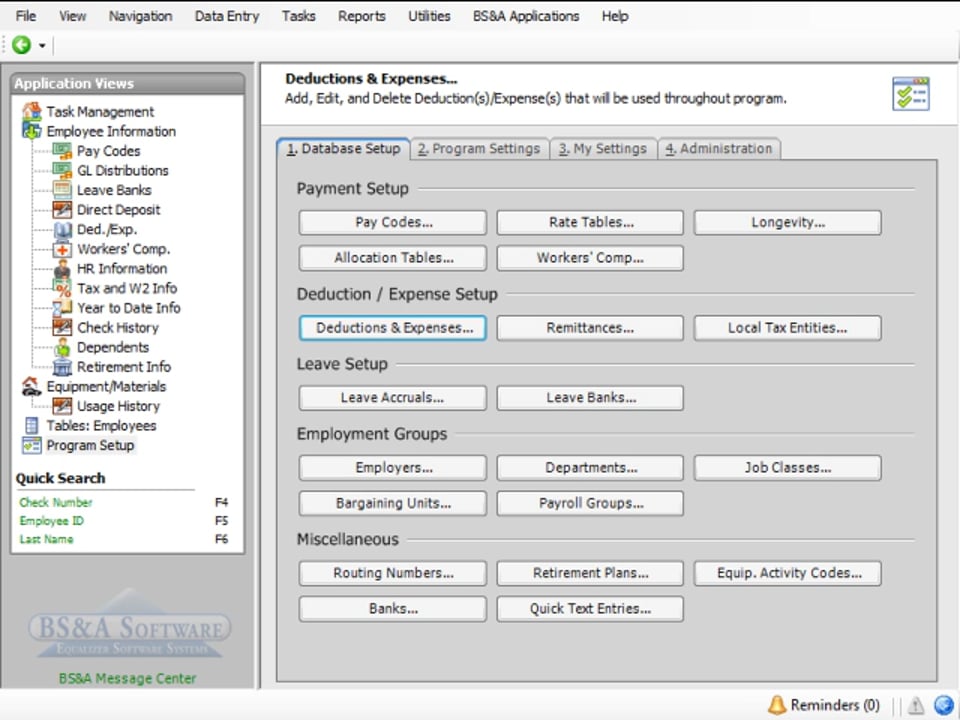960x720 pixels.
Task: Open the Navigation menu
Action: [140, 16]
